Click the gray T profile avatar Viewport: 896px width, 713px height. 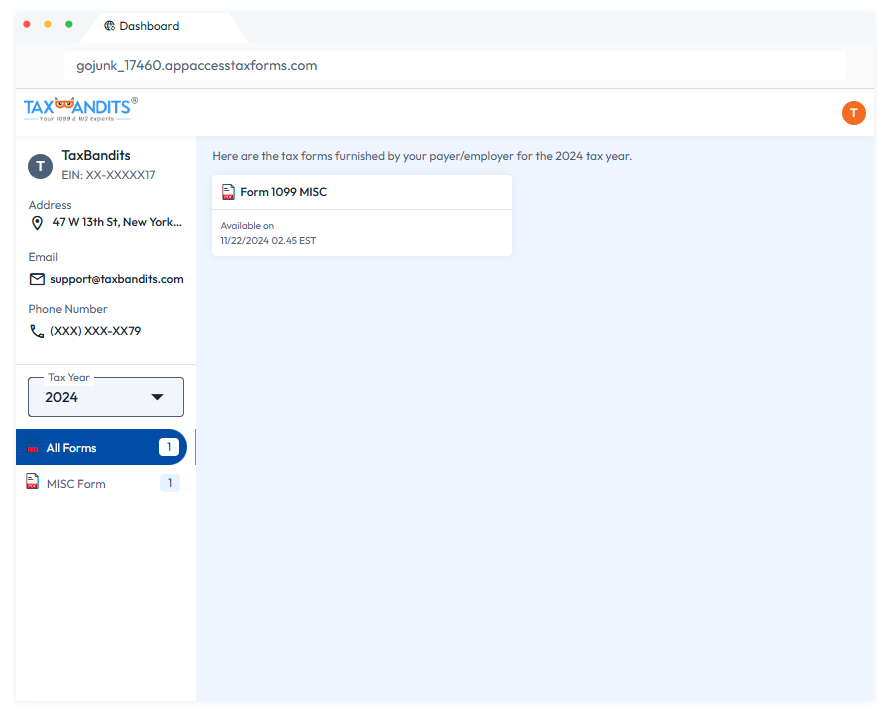pyautogui.click(x=40, y=166)
